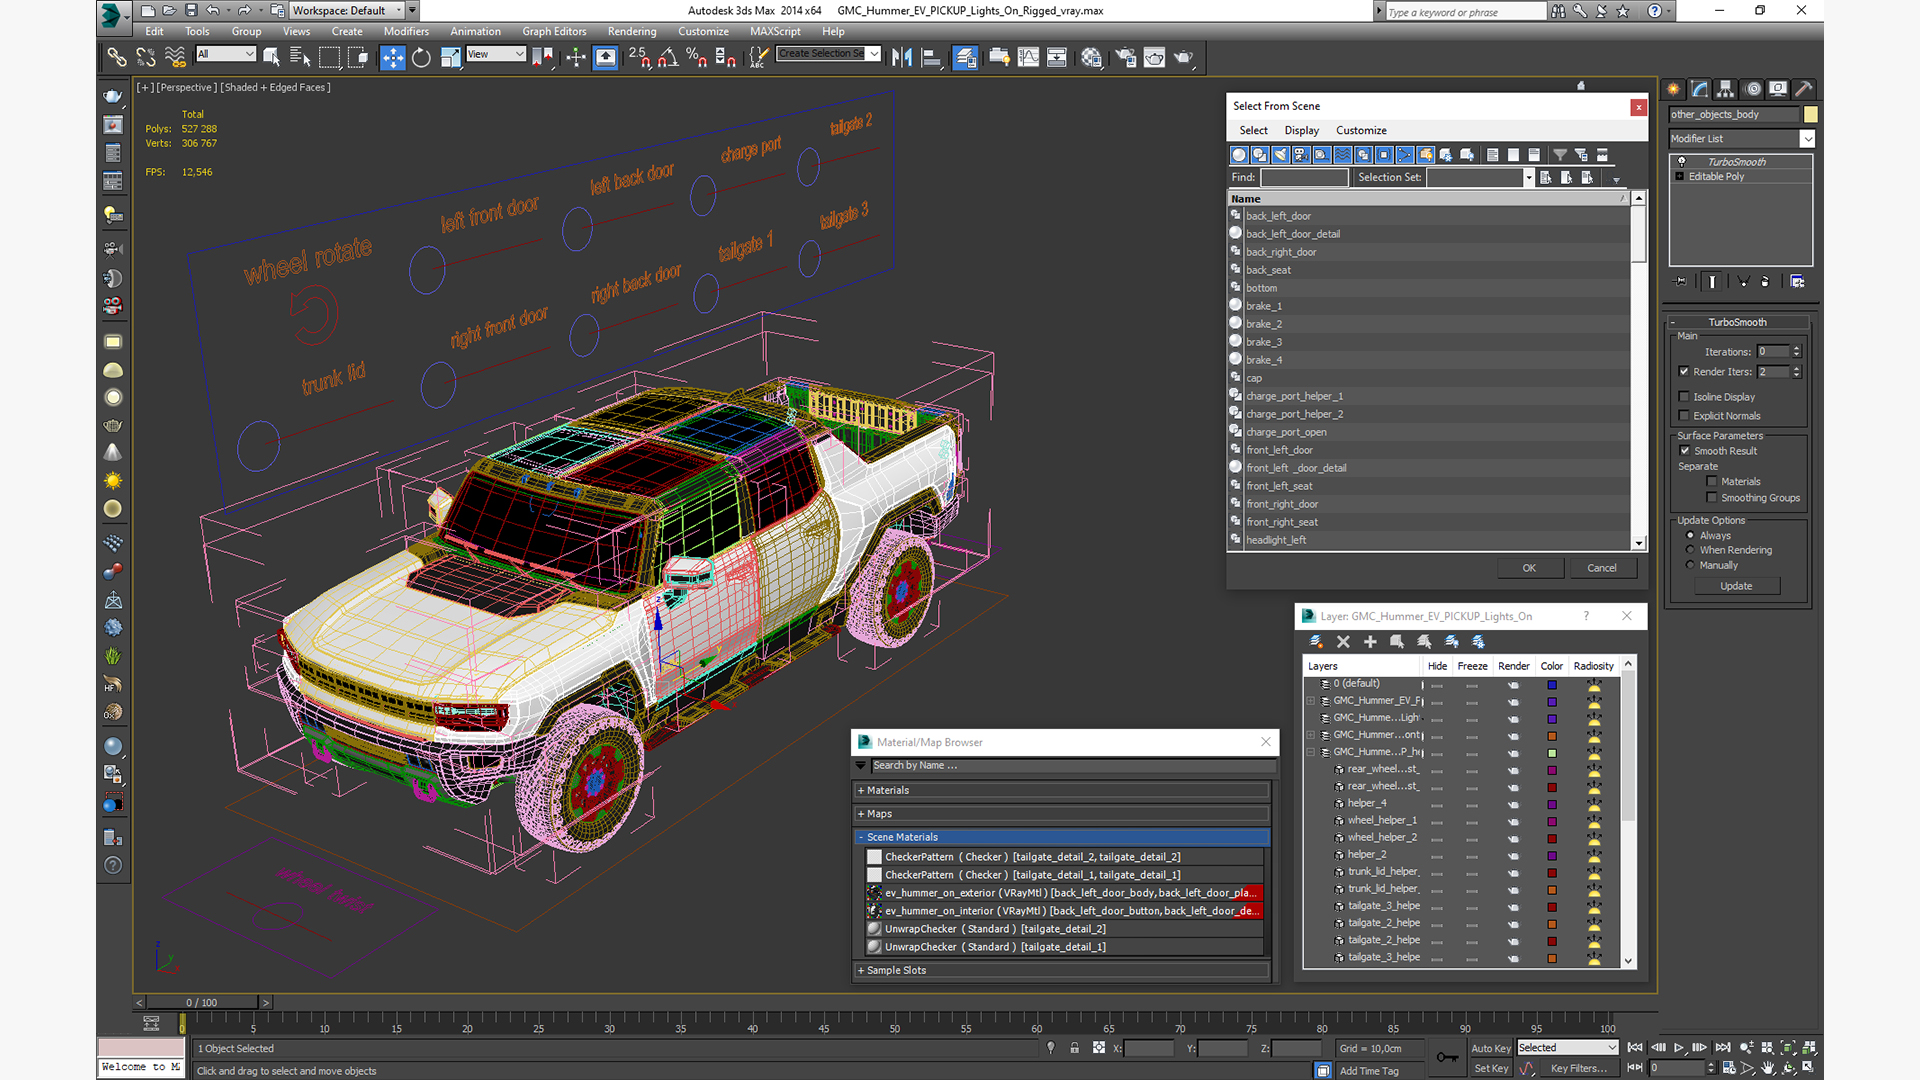Enable the Isoline Display checkbox
The width and height of the screenshot is (1920, 1080).
(x=1684, y=397)
